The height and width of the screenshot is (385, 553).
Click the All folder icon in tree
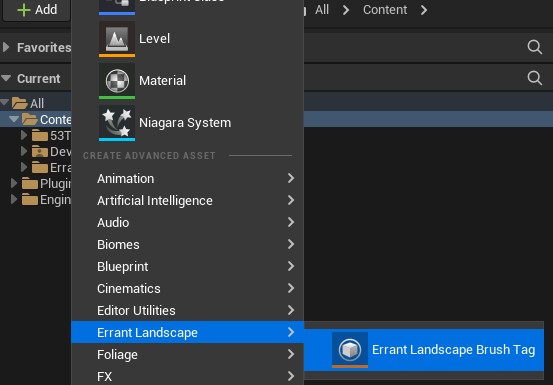(x=19, y=103)
